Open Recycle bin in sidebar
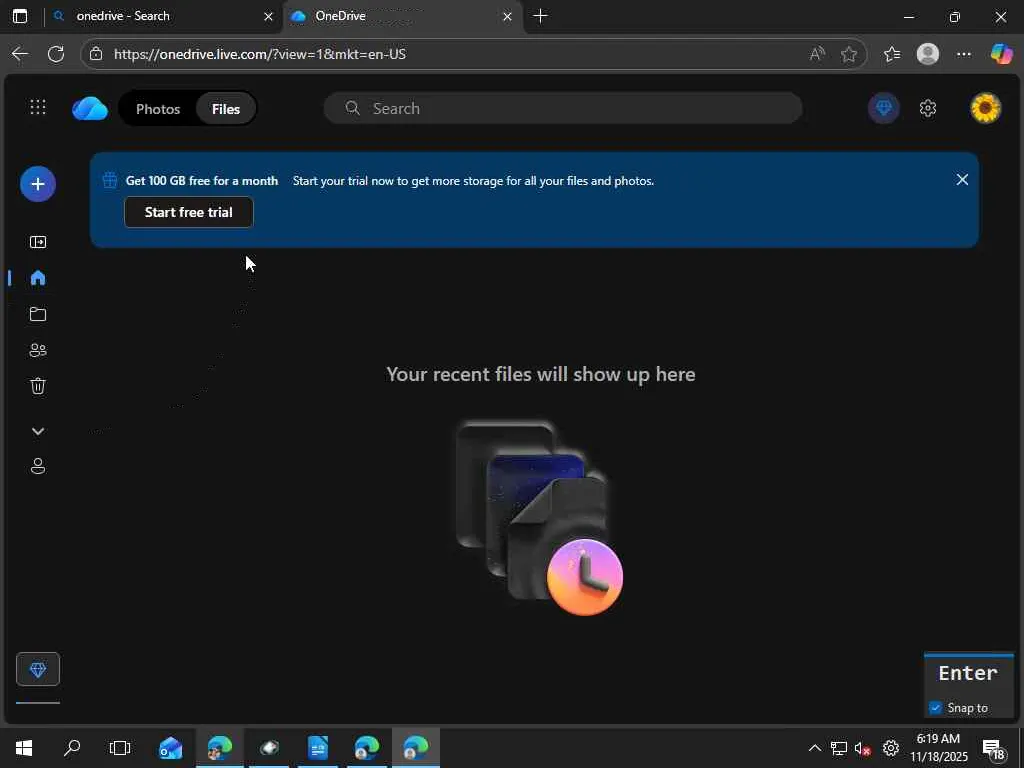The width and height of the screenshot is (1024, 768). (x=38, y=386)
